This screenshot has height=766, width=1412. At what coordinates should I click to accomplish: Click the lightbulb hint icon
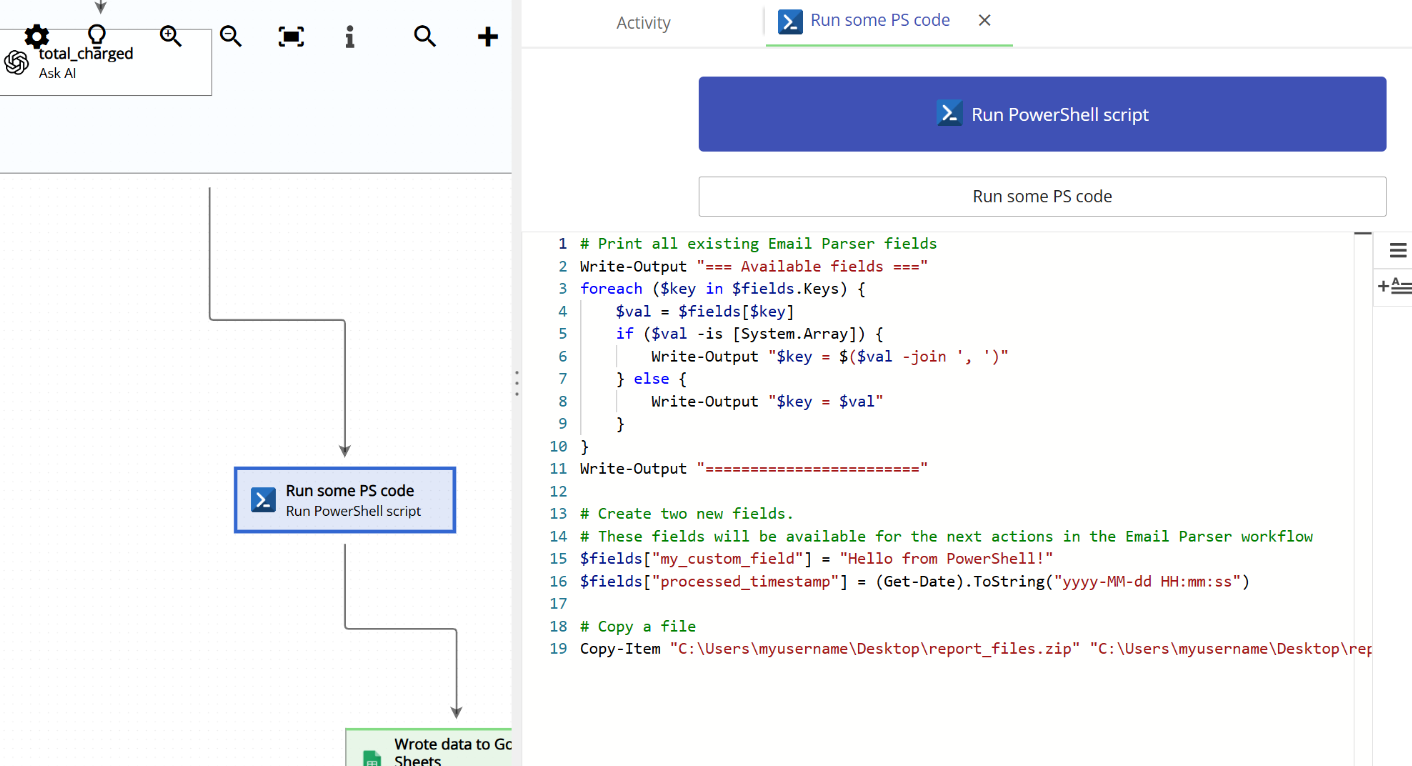tap(97, 34)
